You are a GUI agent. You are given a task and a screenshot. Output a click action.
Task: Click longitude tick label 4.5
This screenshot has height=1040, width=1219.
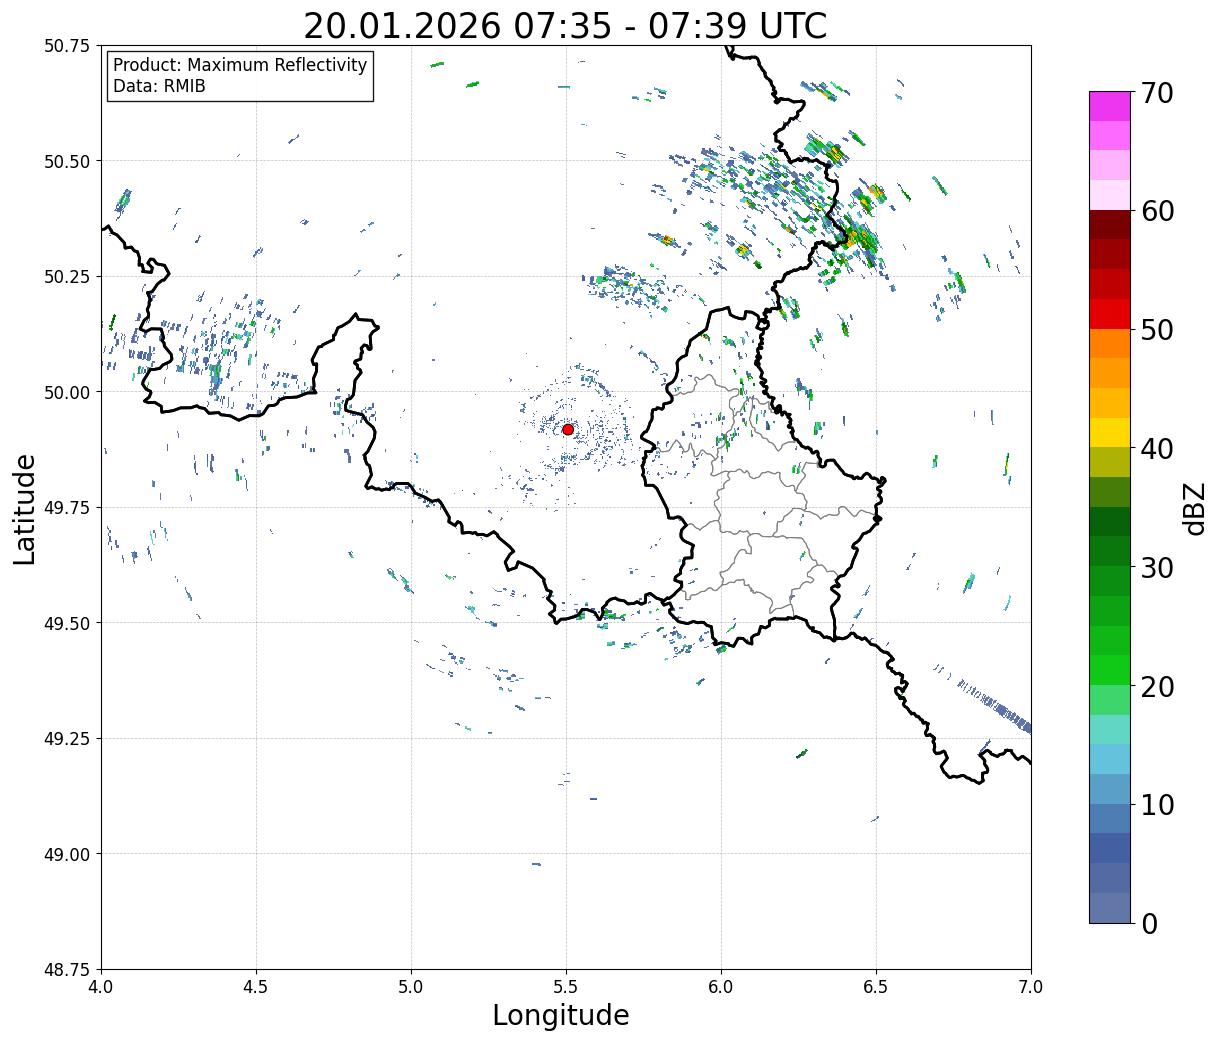[256, 987]
